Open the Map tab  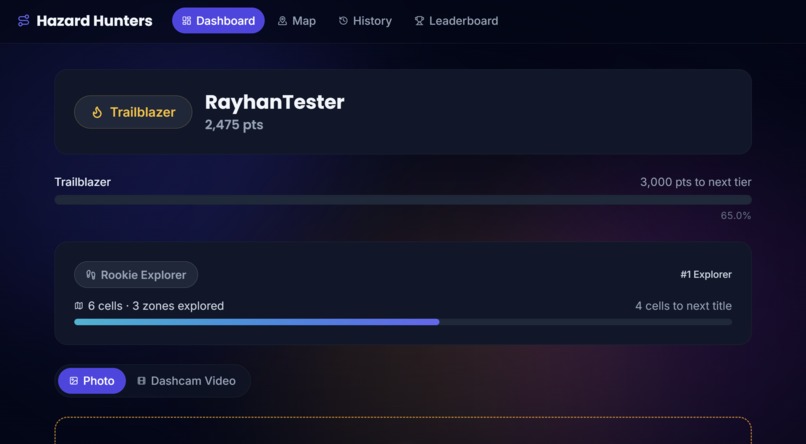point(297,21)
